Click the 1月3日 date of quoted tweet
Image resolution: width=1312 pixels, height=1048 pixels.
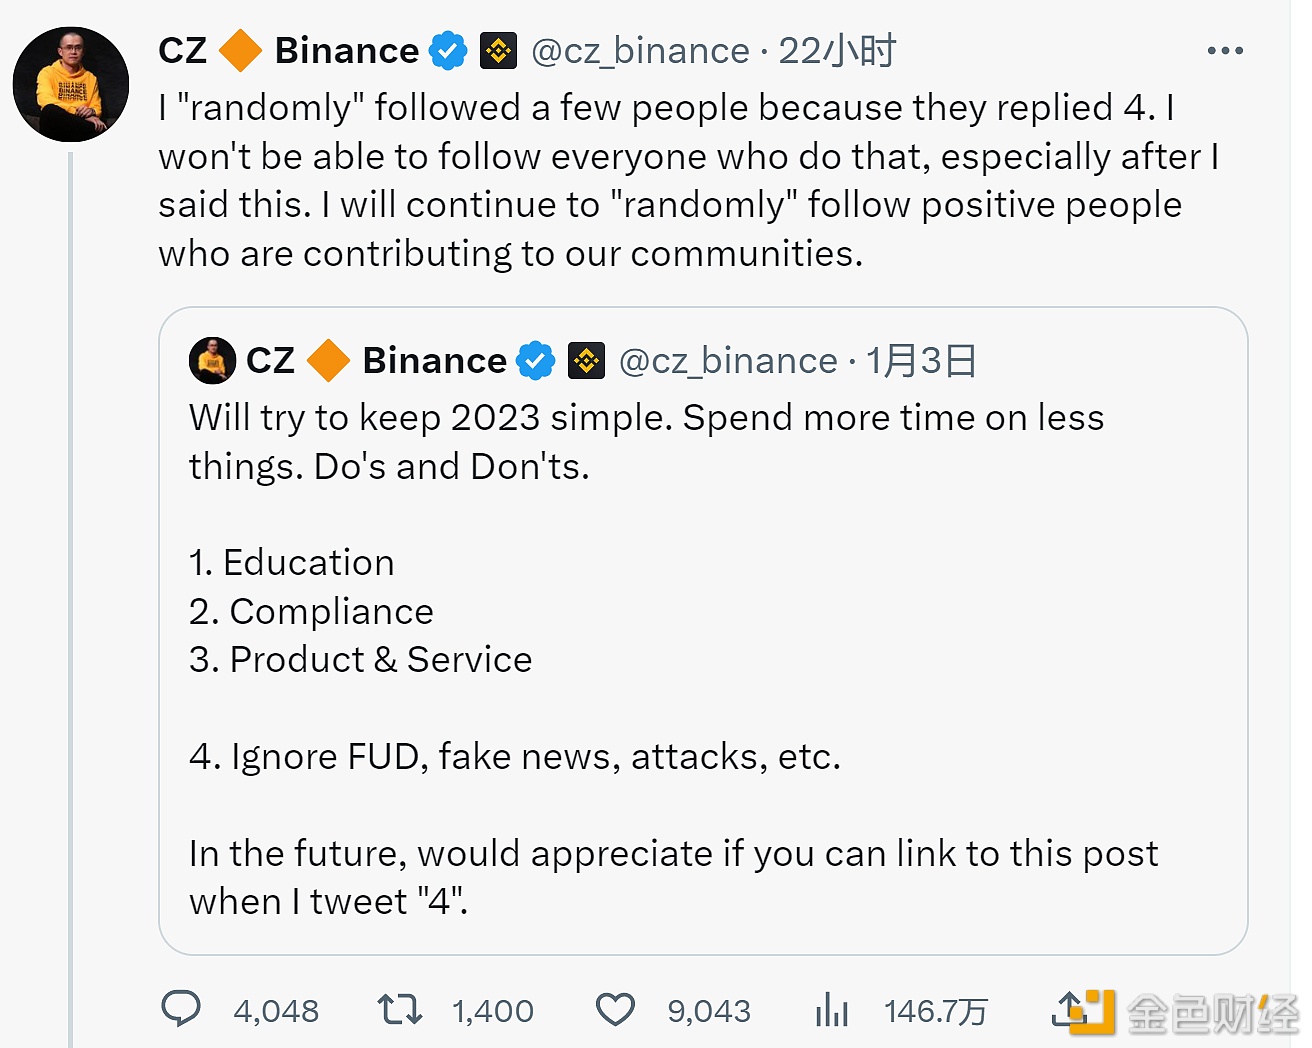click(921, 361)
